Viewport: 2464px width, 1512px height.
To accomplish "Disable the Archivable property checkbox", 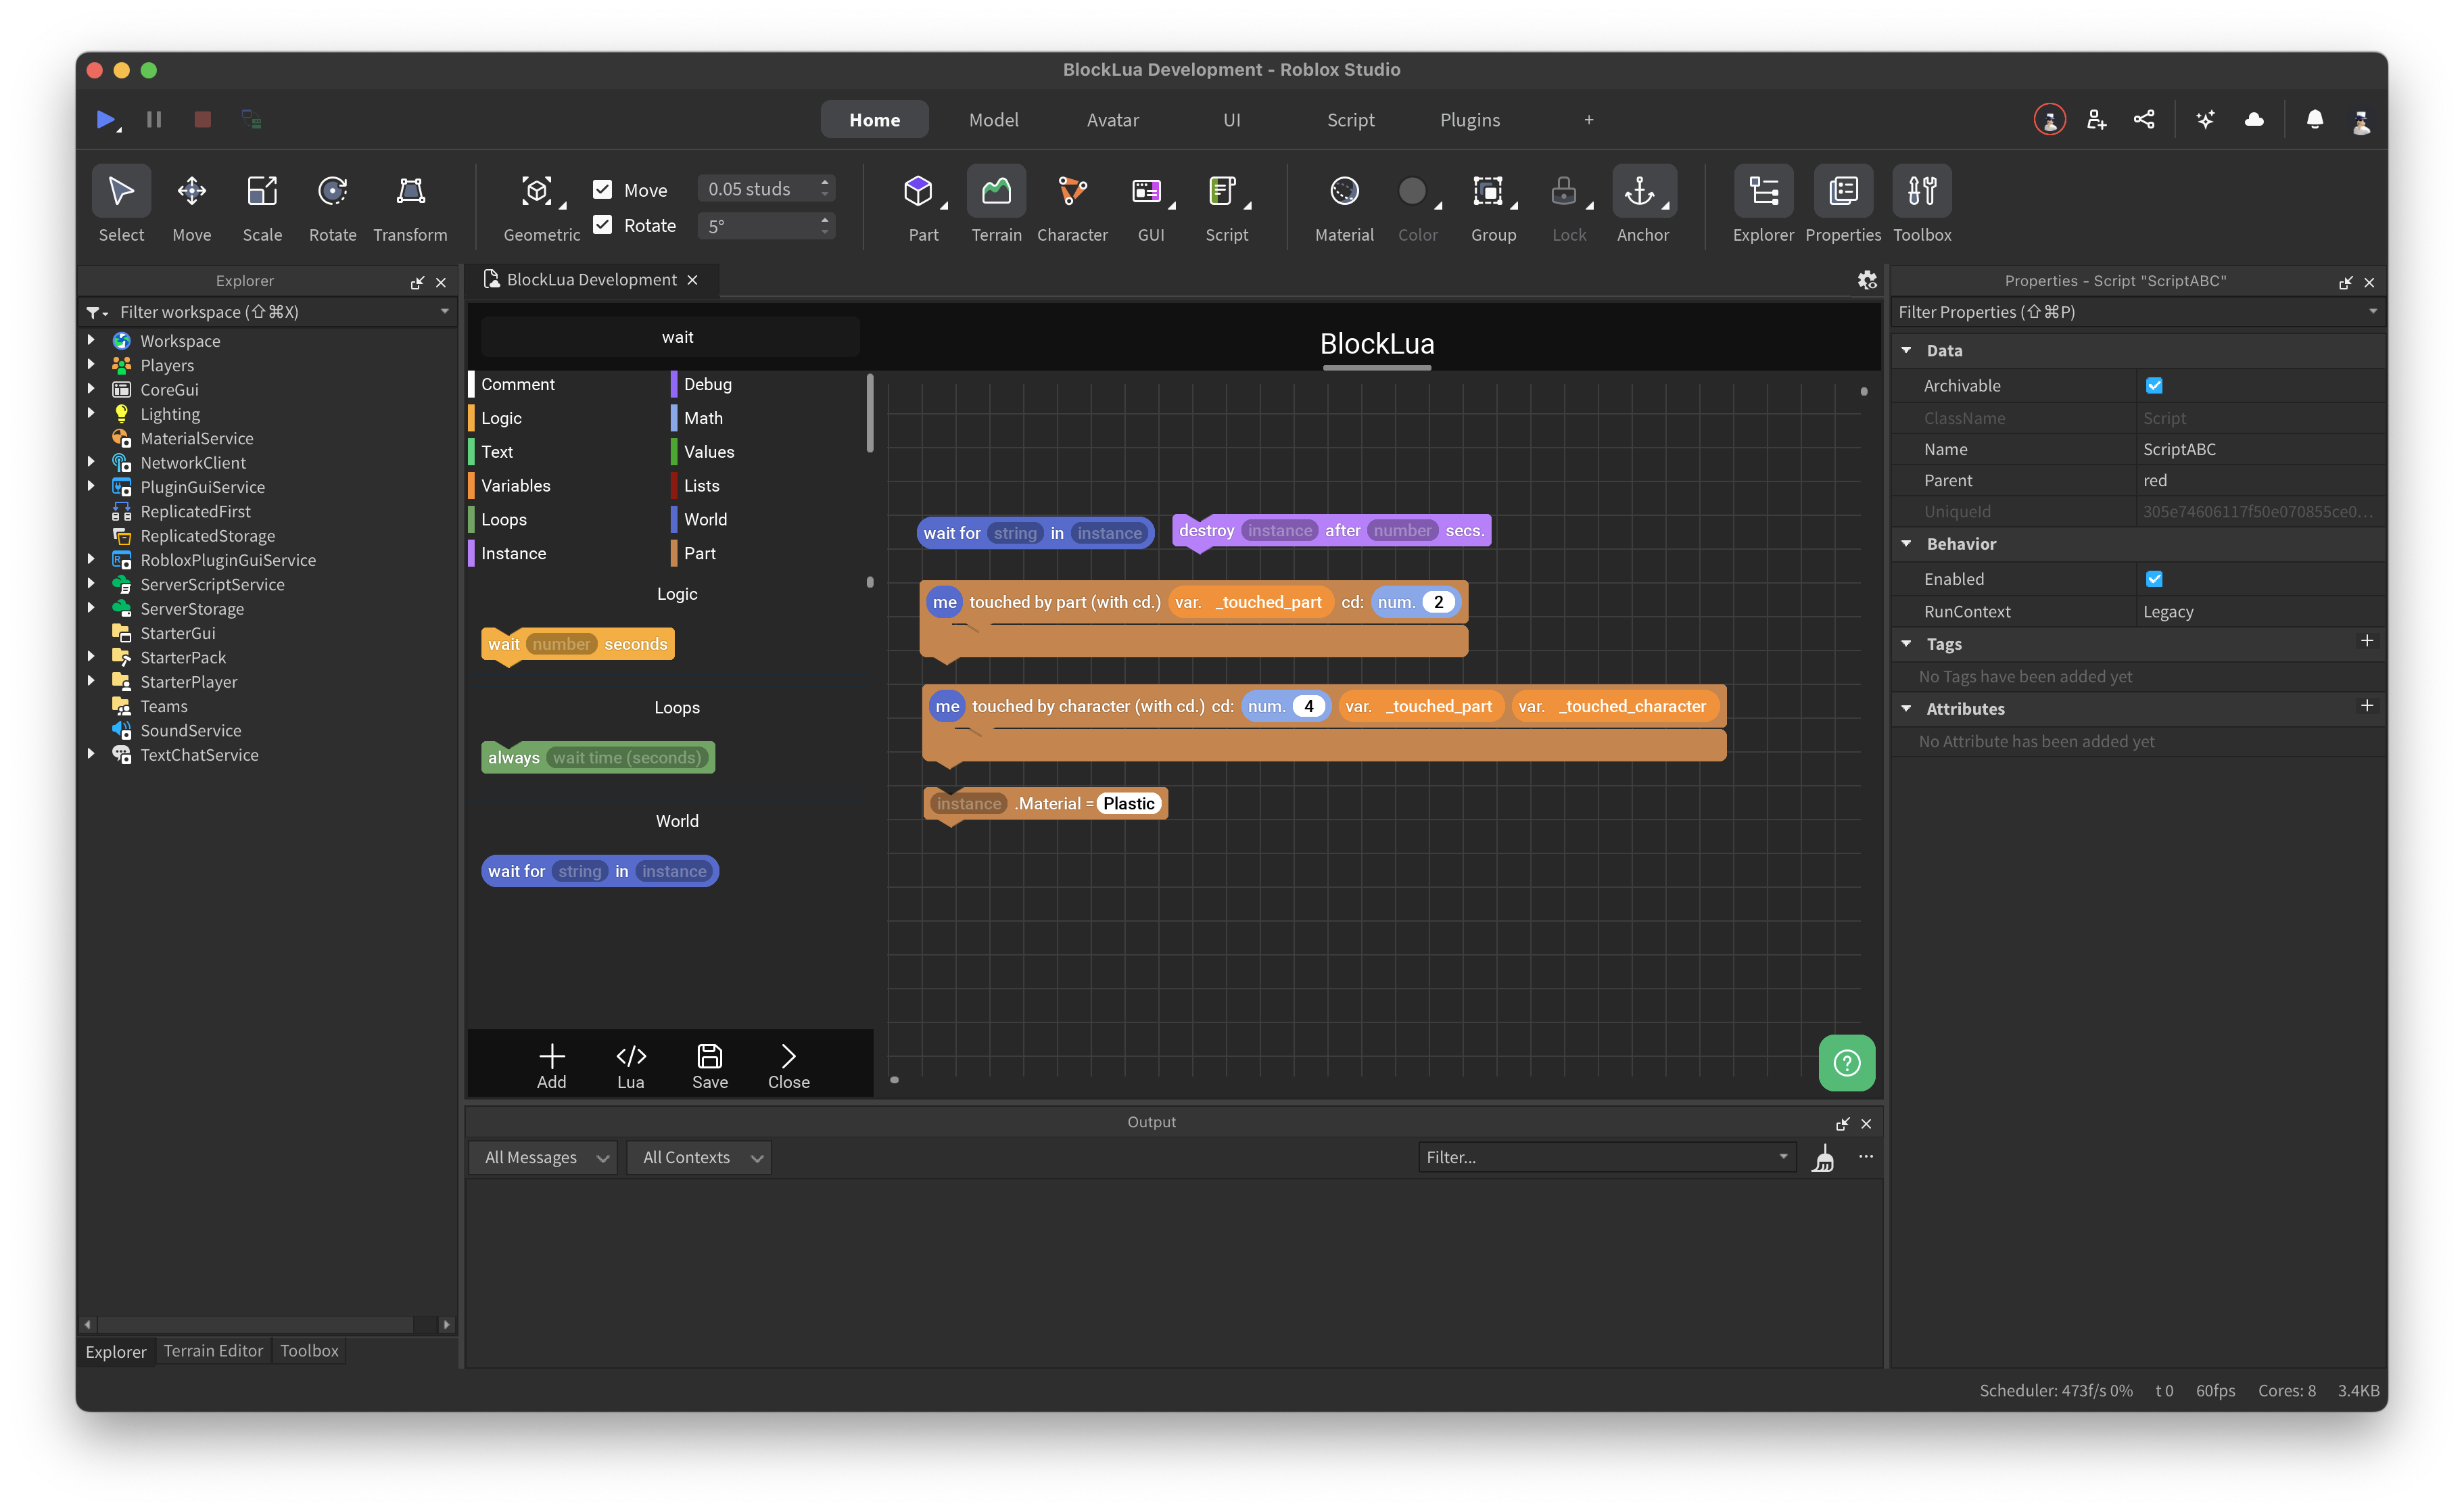I will click(x=2156, y=385).
